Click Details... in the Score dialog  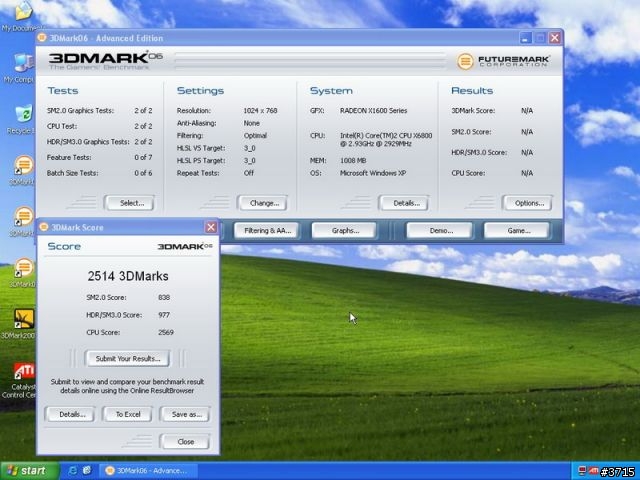[70, 414]
